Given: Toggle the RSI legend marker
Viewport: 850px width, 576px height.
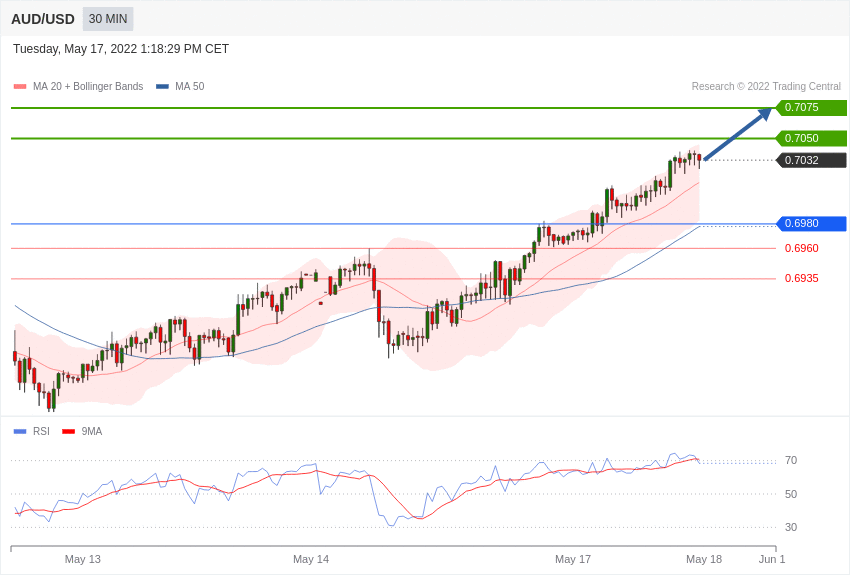Looking at the screenshot, I should [x=20, y=432].
